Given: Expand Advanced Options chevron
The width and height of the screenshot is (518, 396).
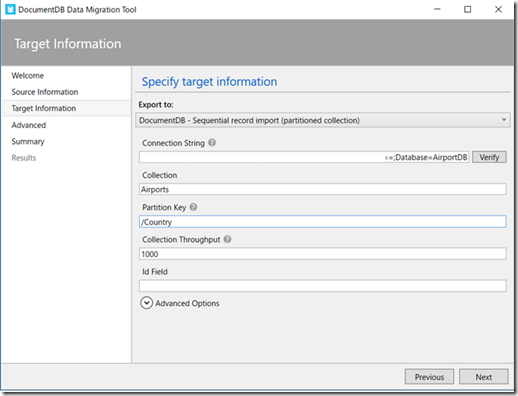Looking at the screenshot, I should 146,303.
